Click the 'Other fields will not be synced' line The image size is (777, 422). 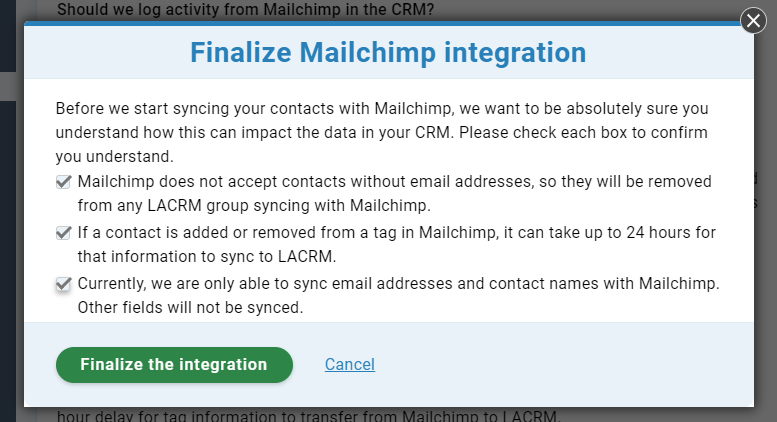click(x=190, y=308)
